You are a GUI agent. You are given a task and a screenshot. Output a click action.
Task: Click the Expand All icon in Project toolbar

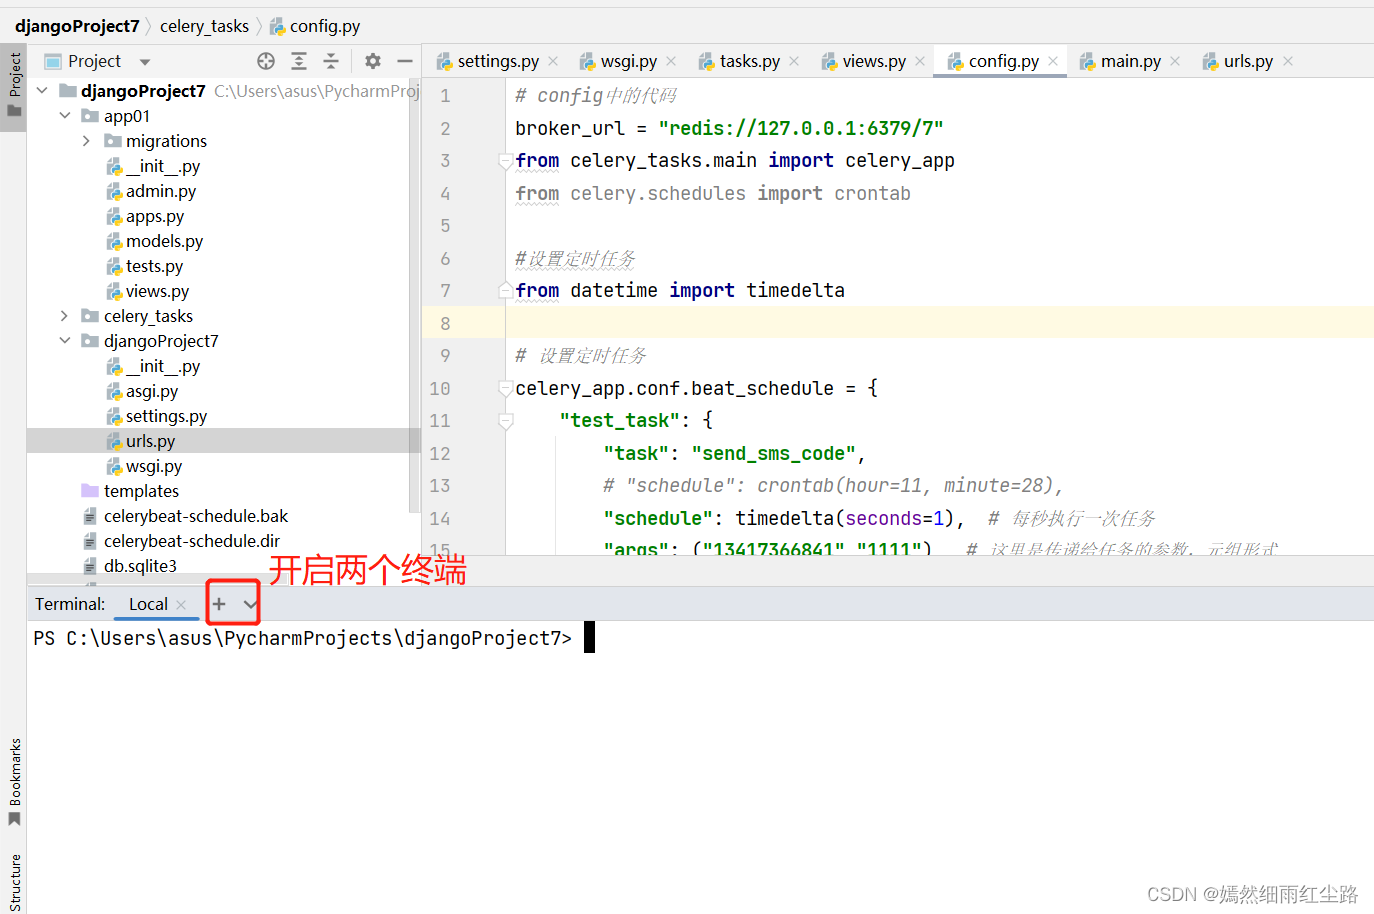tap(298, 61)
